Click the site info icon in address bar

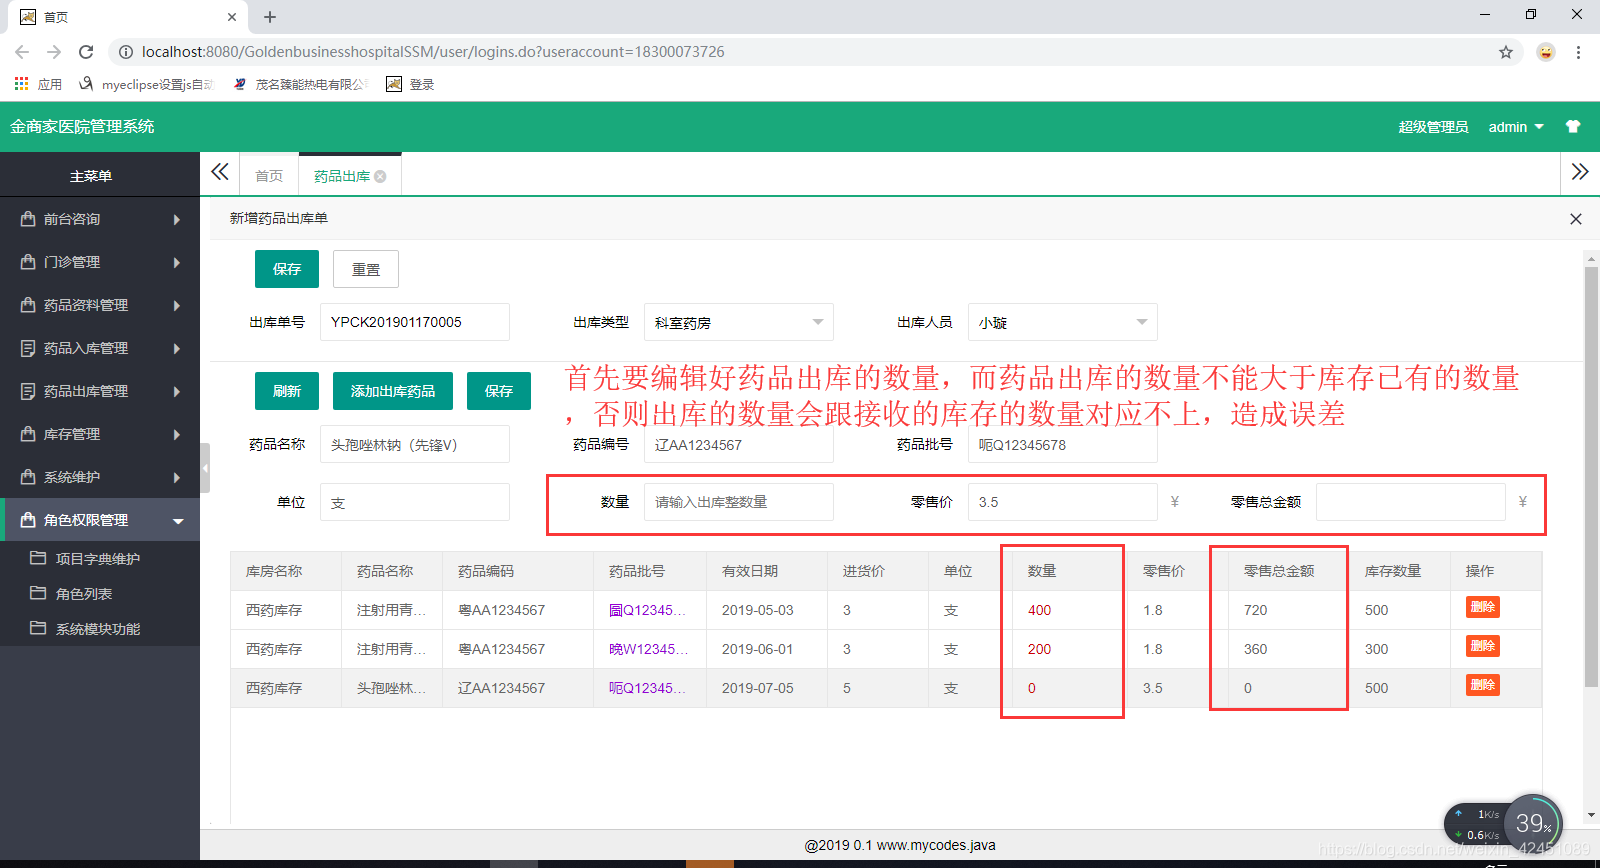pyautogui.click(x=126, y=52)
